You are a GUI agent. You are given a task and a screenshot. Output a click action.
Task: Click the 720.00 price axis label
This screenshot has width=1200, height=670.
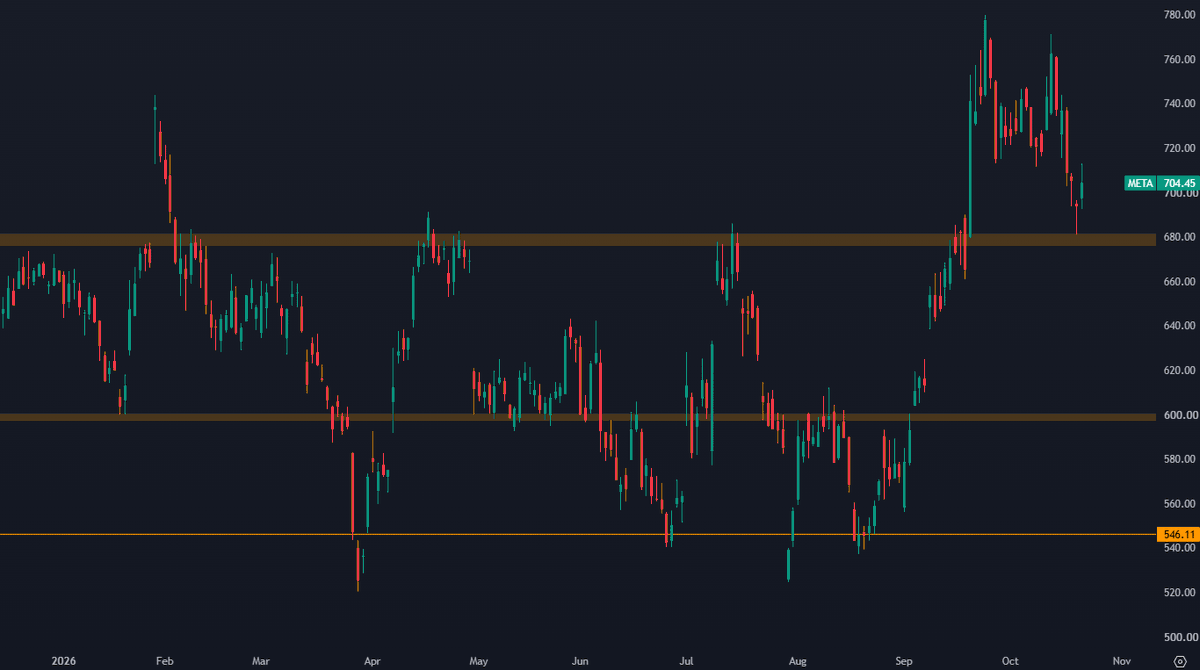pos(1181,148)
